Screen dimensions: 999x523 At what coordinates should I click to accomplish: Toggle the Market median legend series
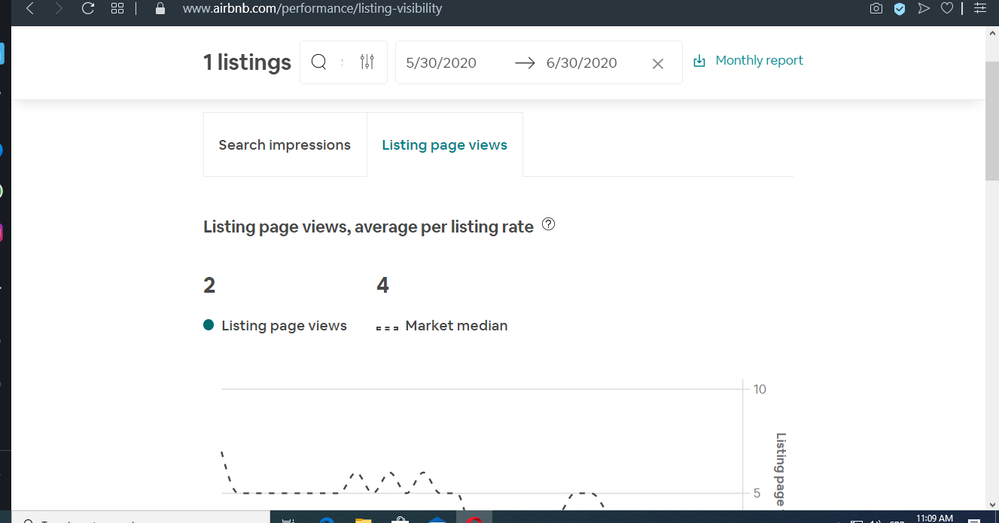pyautogui.click(x=442, y=325)
